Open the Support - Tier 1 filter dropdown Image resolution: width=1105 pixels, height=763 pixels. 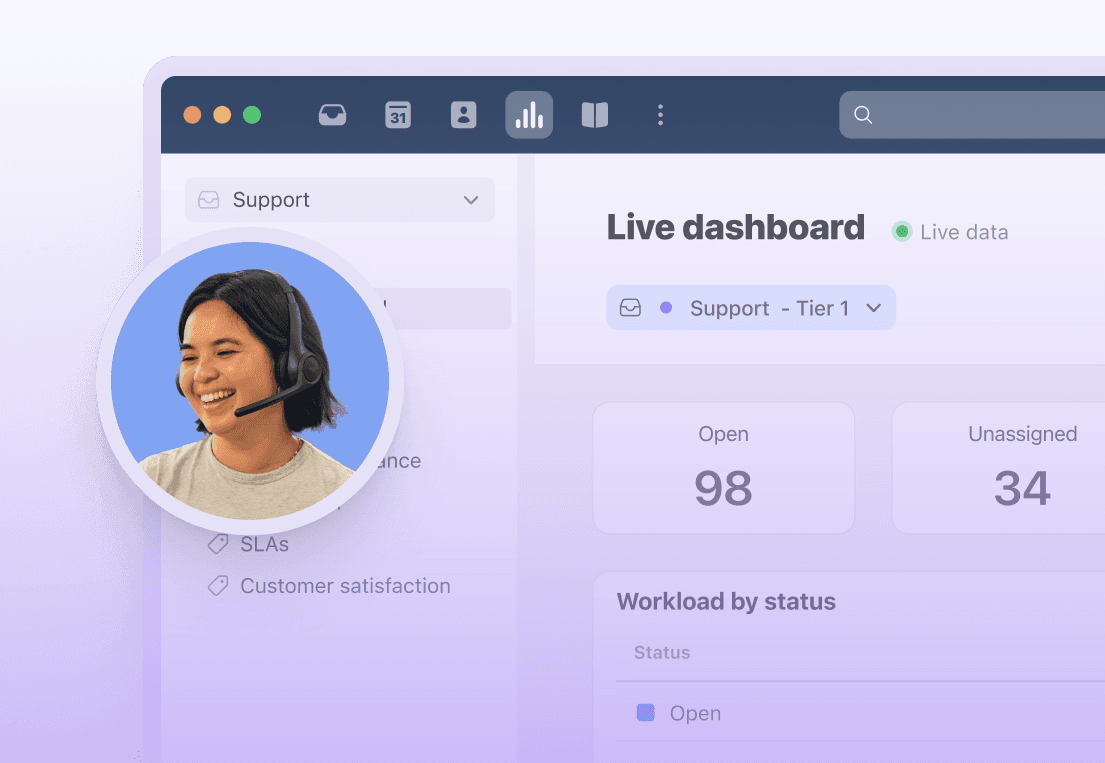coord(750,308)
